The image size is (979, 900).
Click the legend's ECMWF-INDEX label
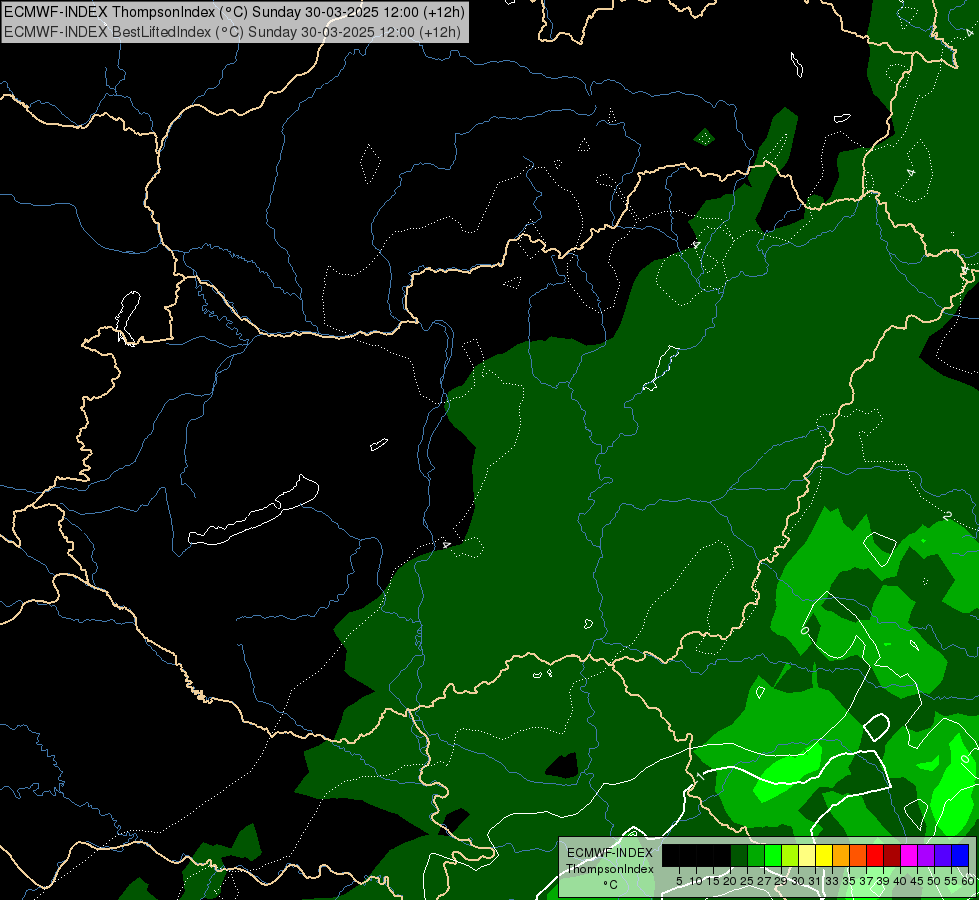click(x=610, y=853)
